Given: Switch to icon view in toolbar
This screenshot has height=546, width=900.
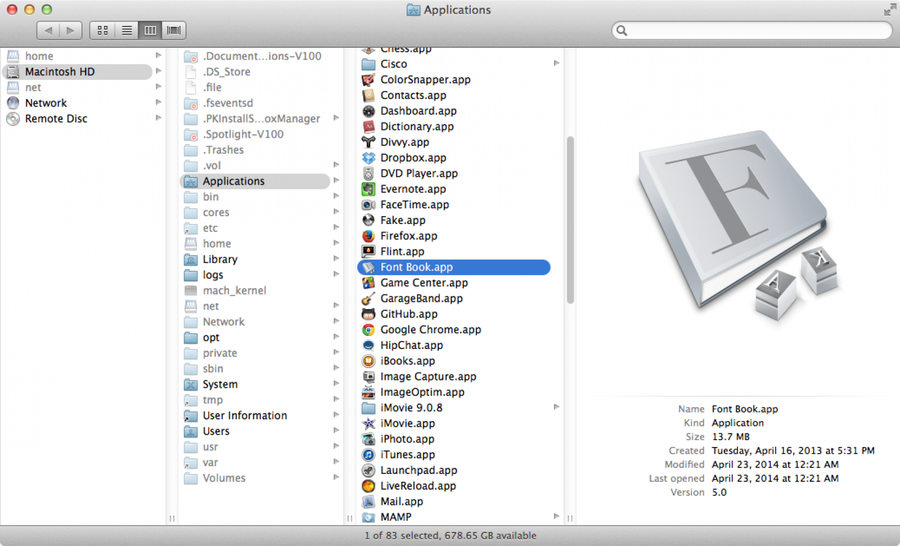Looking at the screenshot, I should pos(102,31).
